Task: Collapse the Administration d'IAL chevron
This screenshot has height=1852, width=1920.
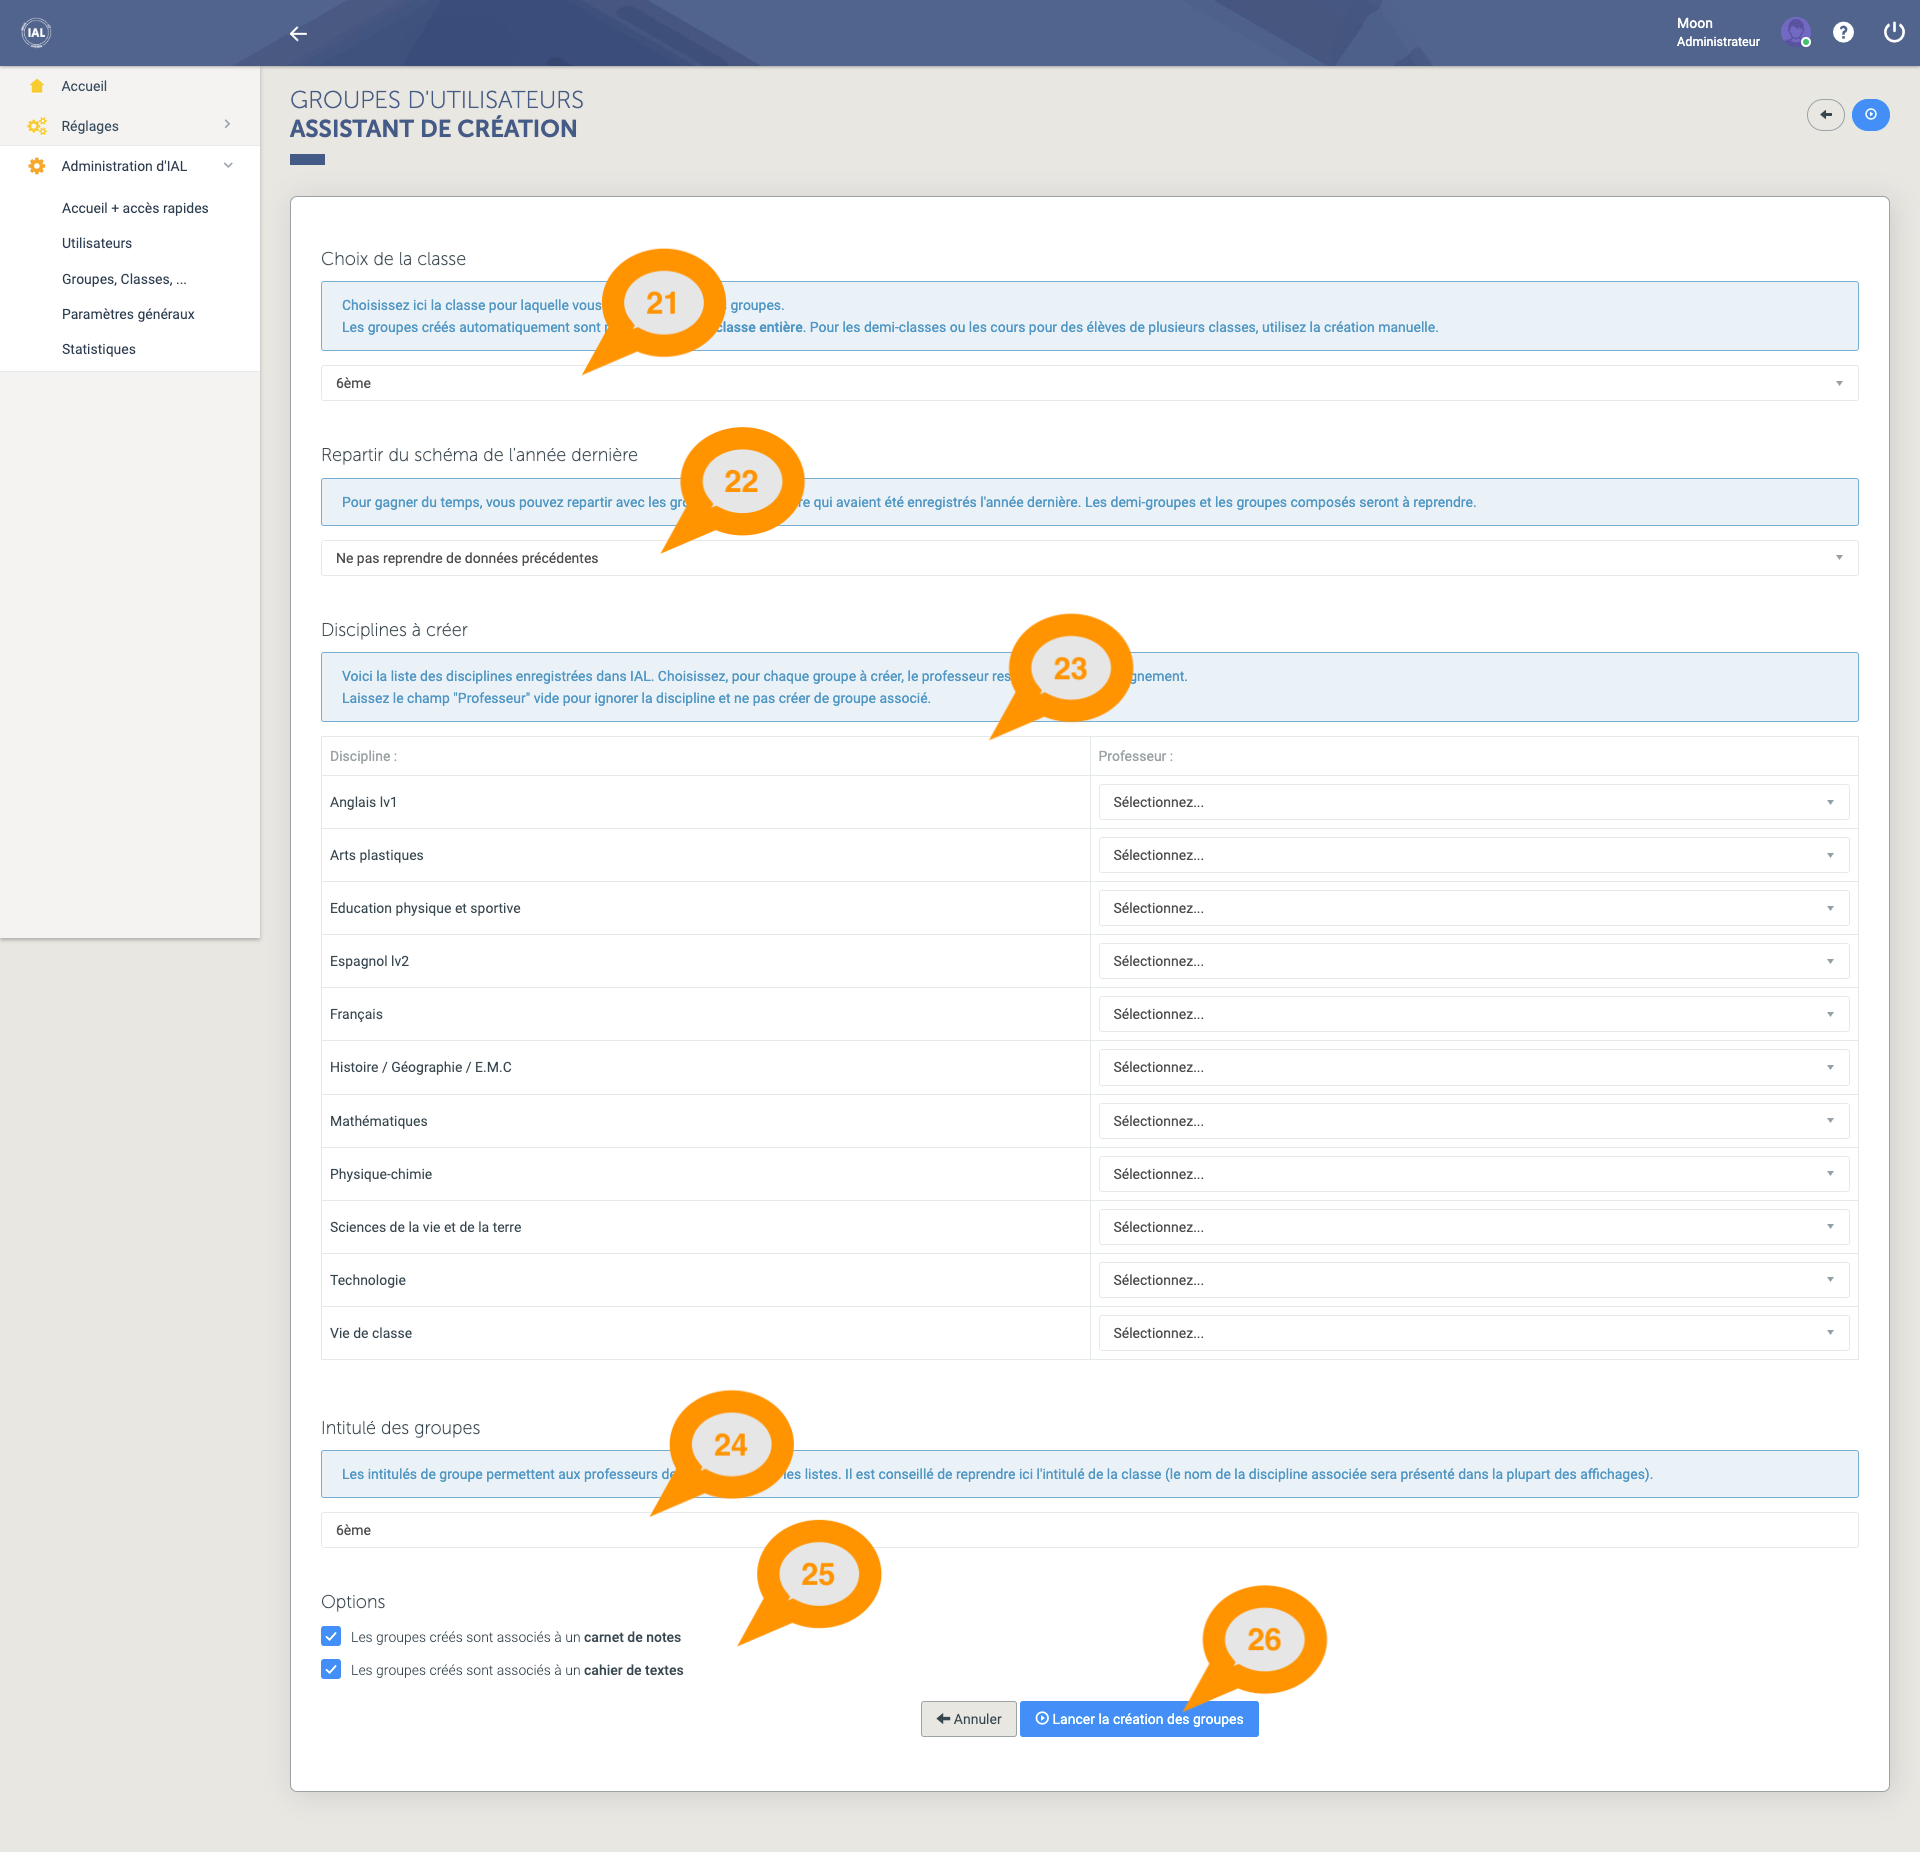Action: tap(228, 166)
